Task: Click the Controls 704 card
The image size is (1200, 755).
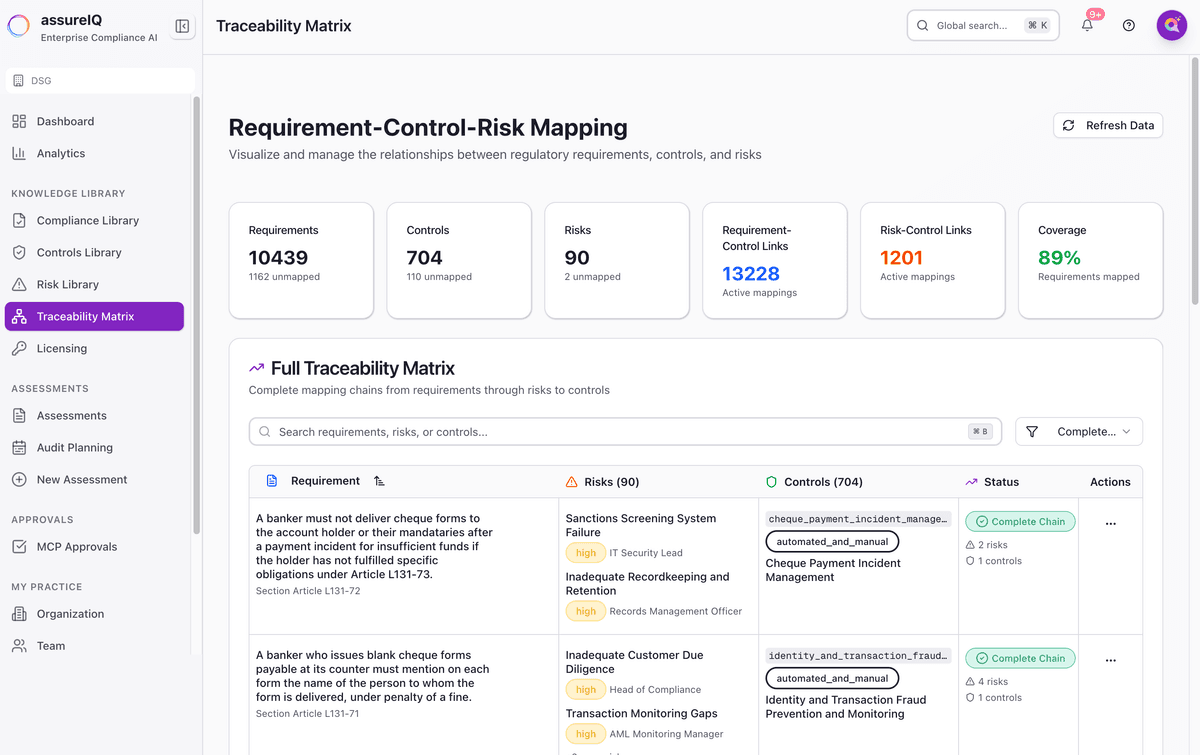Action: pos(459,261)
